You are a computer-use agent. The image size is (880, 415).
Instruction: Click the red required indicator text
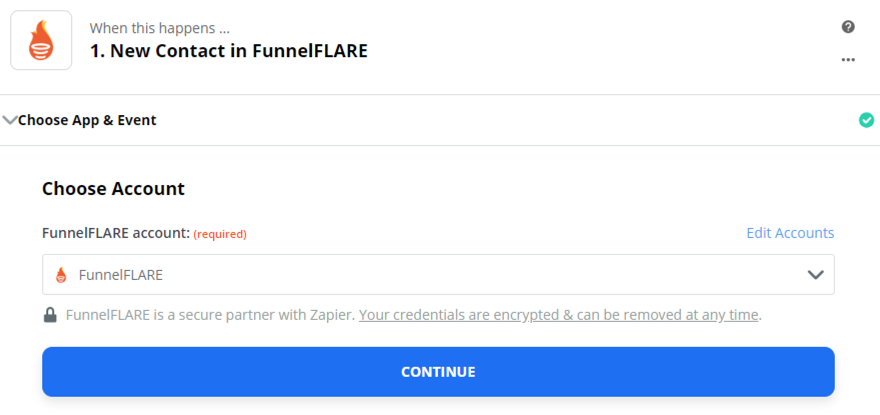click(220, 234)
